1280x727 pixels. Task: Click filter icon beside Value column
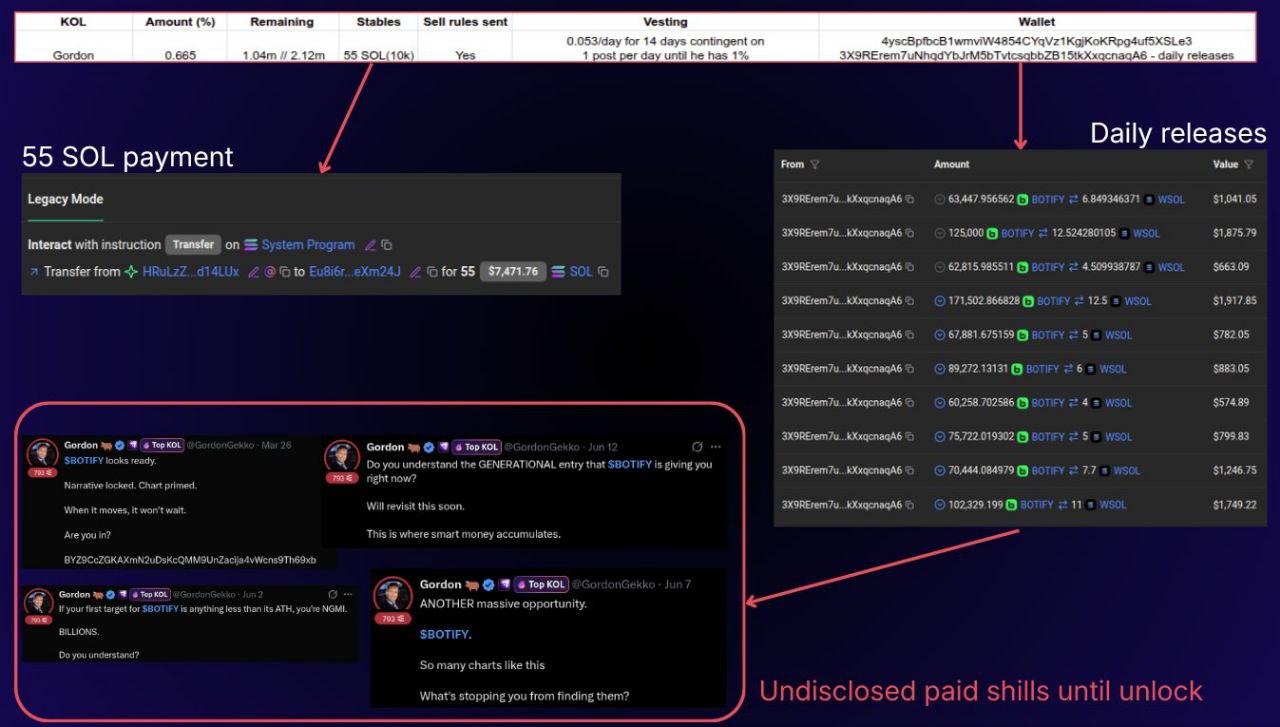[x=1248, y=165]
